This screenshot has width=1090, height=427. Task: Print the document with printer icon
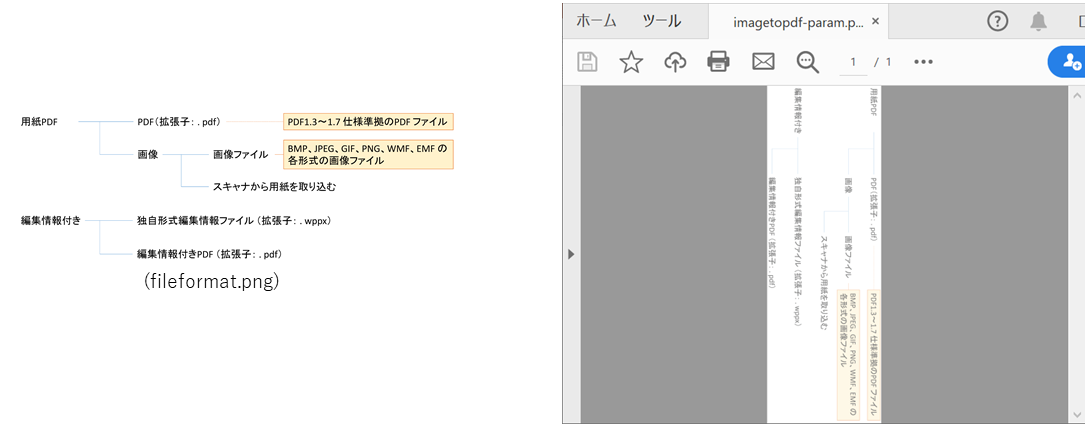point(719,62)
